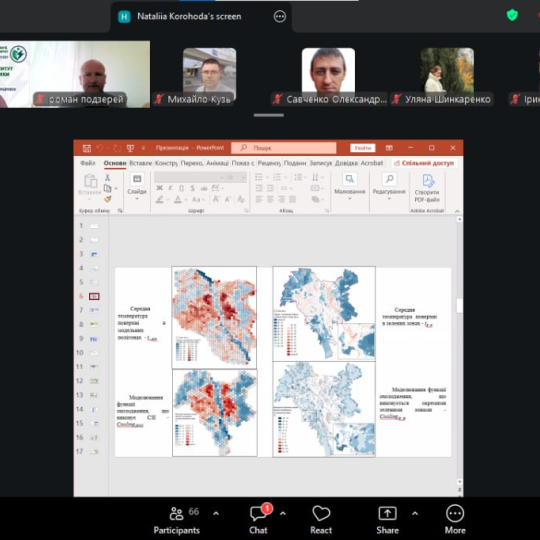This screenshot has width=540, height=540.
Task: Toggle bold Ж formatting
Action: coord(159,188)
